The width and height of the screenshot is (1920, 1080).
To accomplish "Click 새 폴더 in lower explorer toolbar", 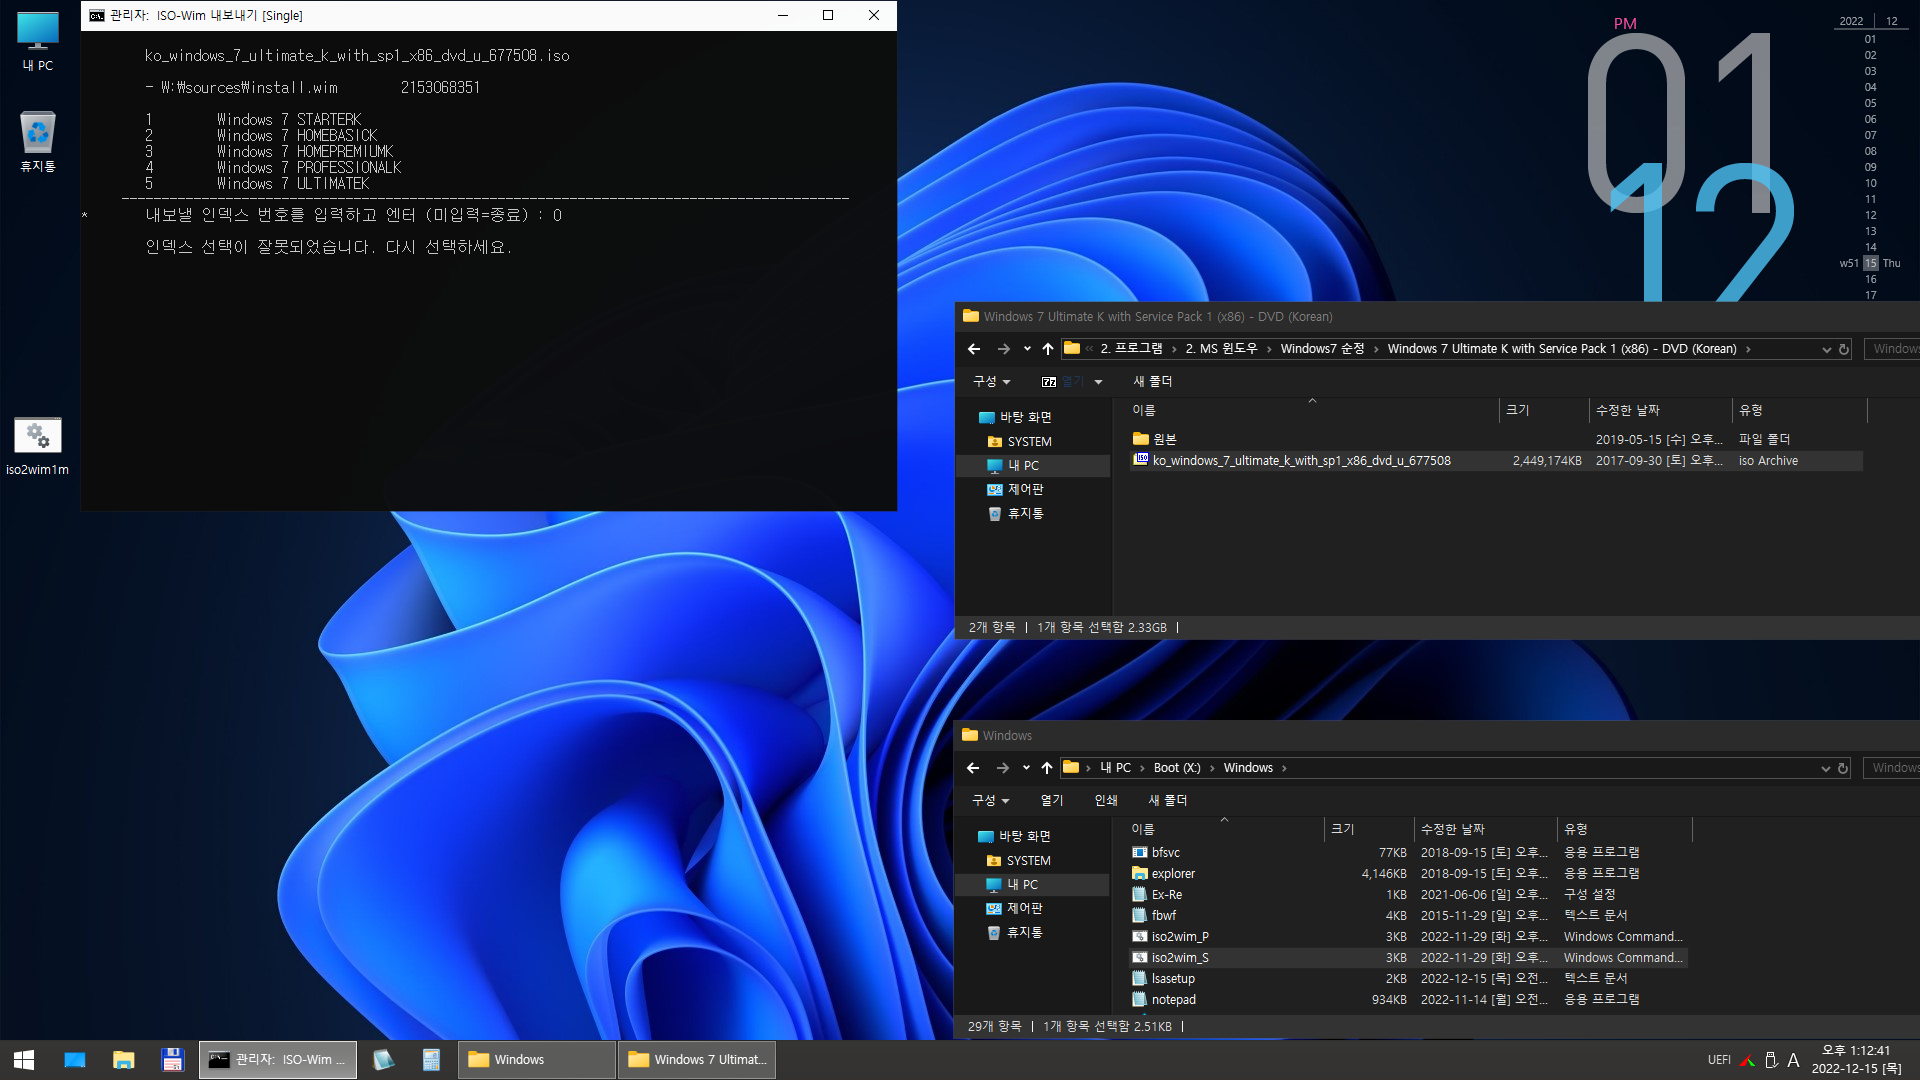I will (x=1167, y=801).
